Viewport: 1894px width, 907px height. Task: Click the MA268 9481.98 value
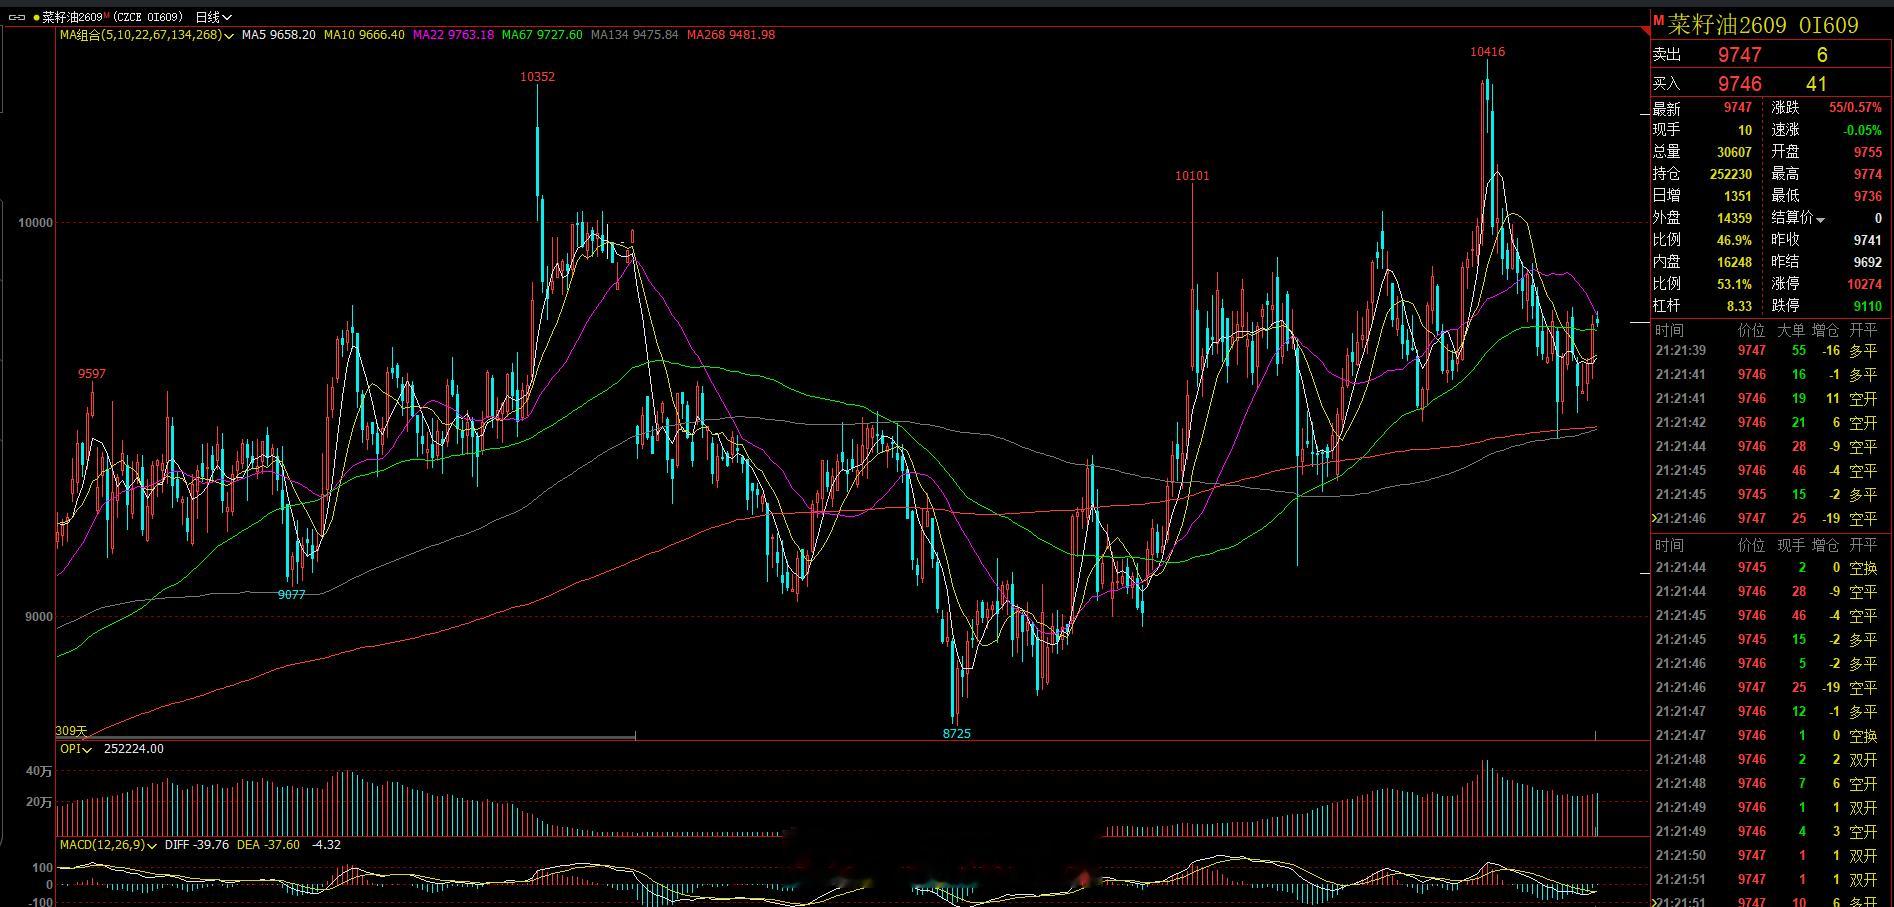tap(731, 35)
